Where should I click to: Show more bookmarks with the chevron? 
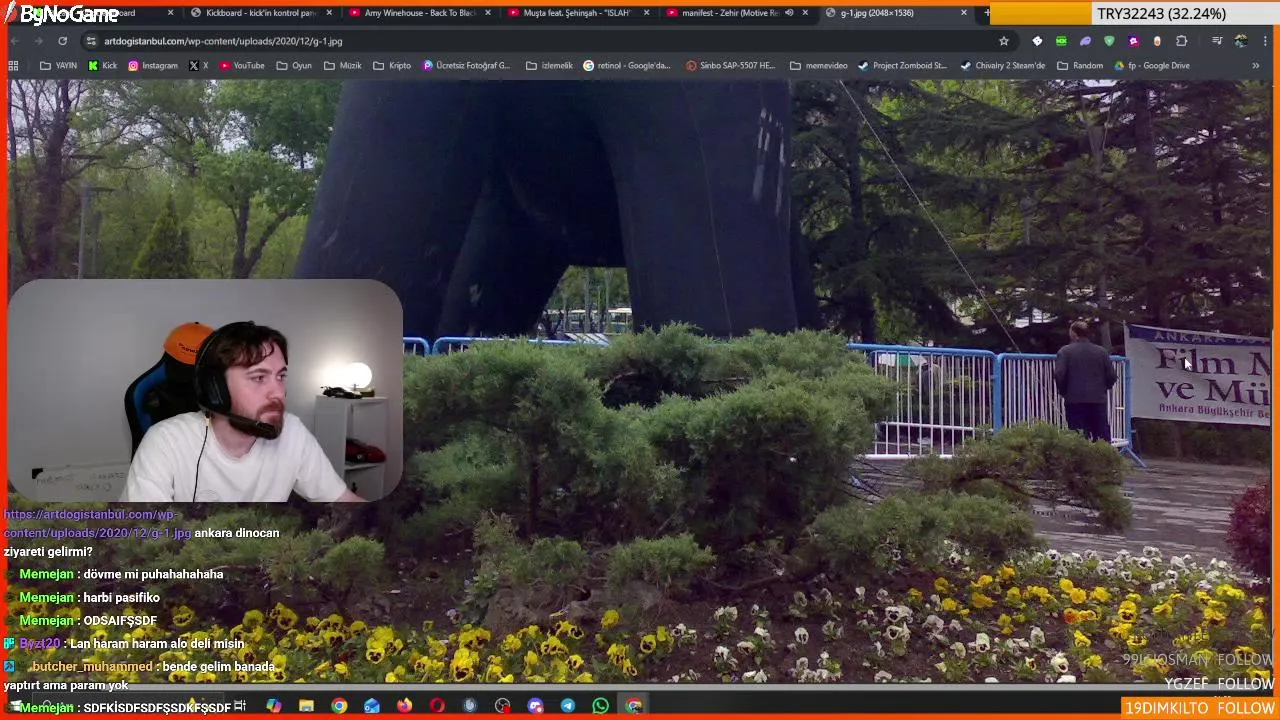1256,66
